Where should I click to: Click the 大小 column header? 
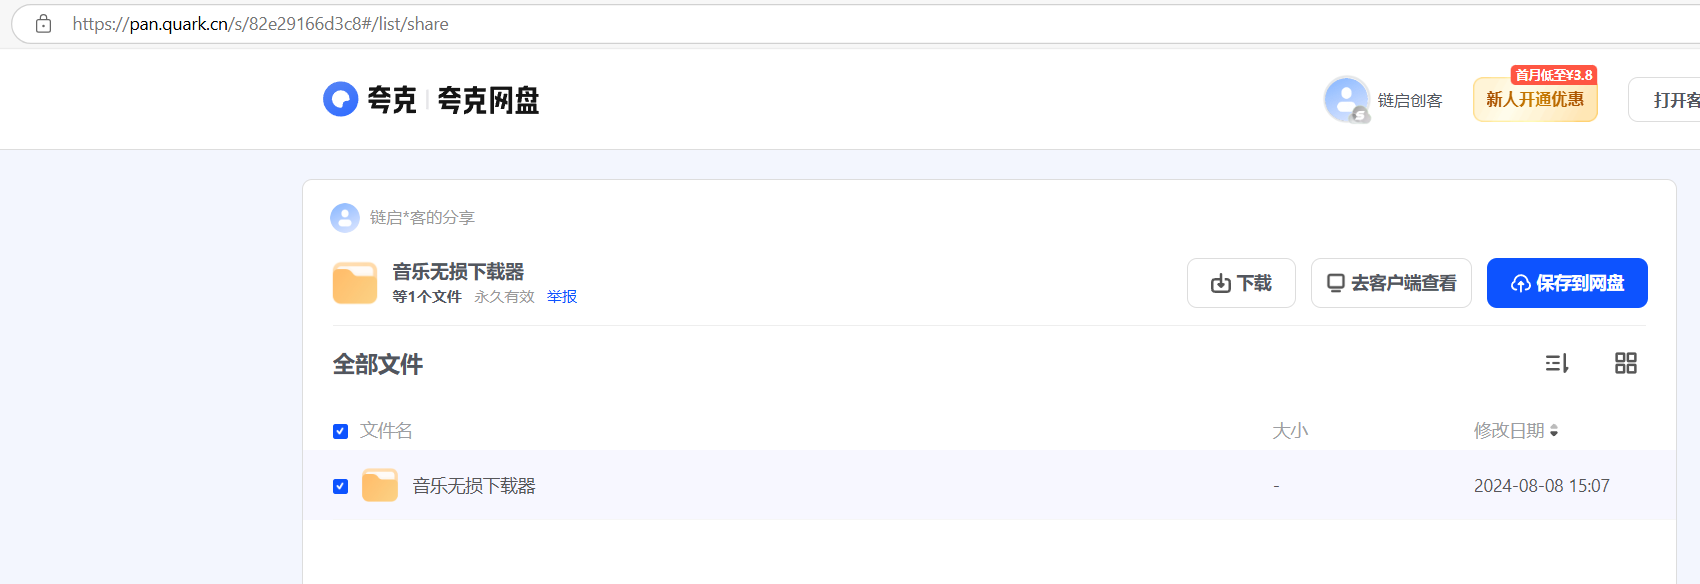coord(1290,431)
